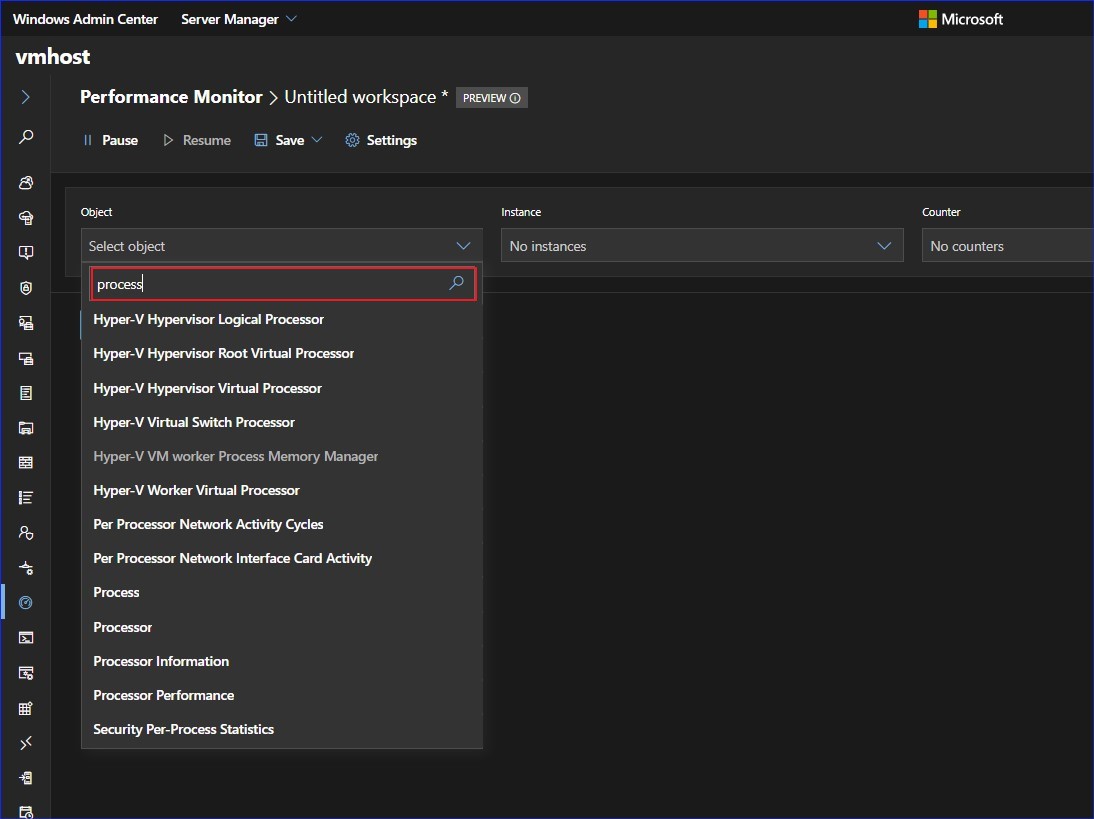Open the Remote Desktop tool
The image size is (1094, 819).
coord(26,744)
